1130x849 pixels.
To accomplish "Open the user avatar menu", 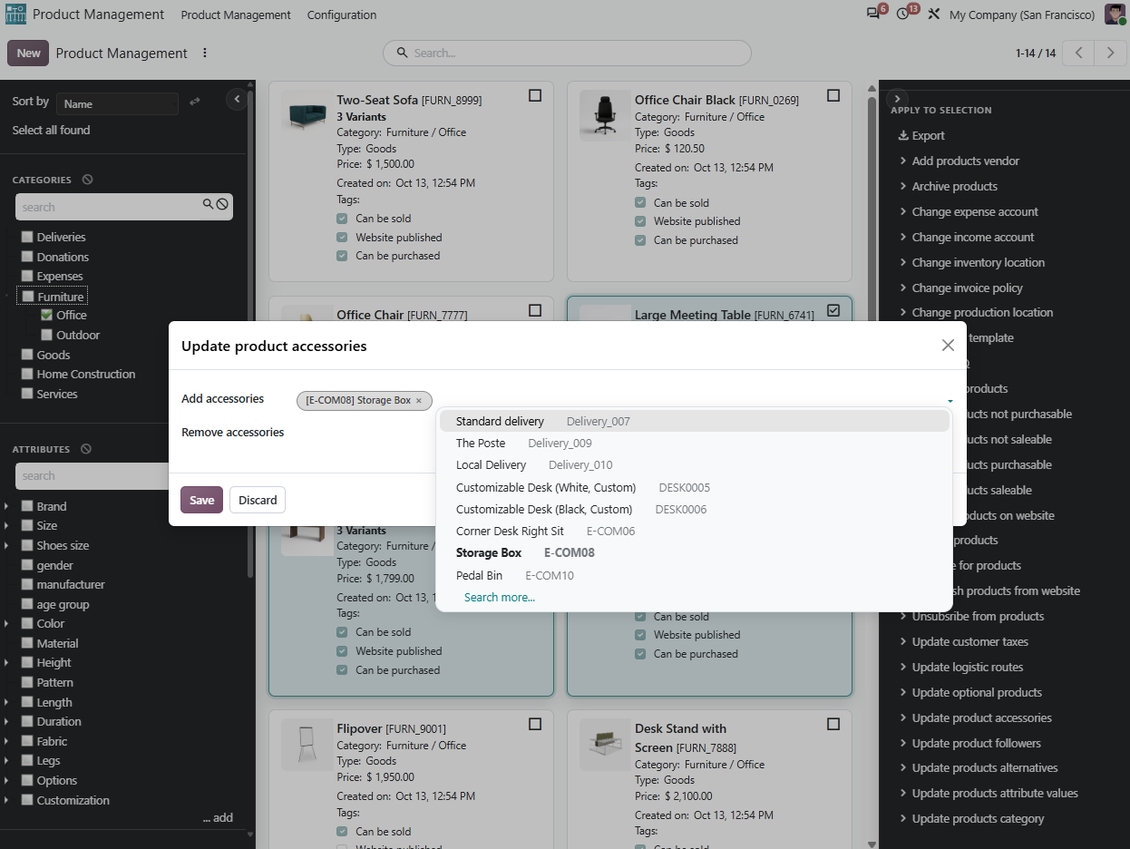I will [x=1114, y=14].
